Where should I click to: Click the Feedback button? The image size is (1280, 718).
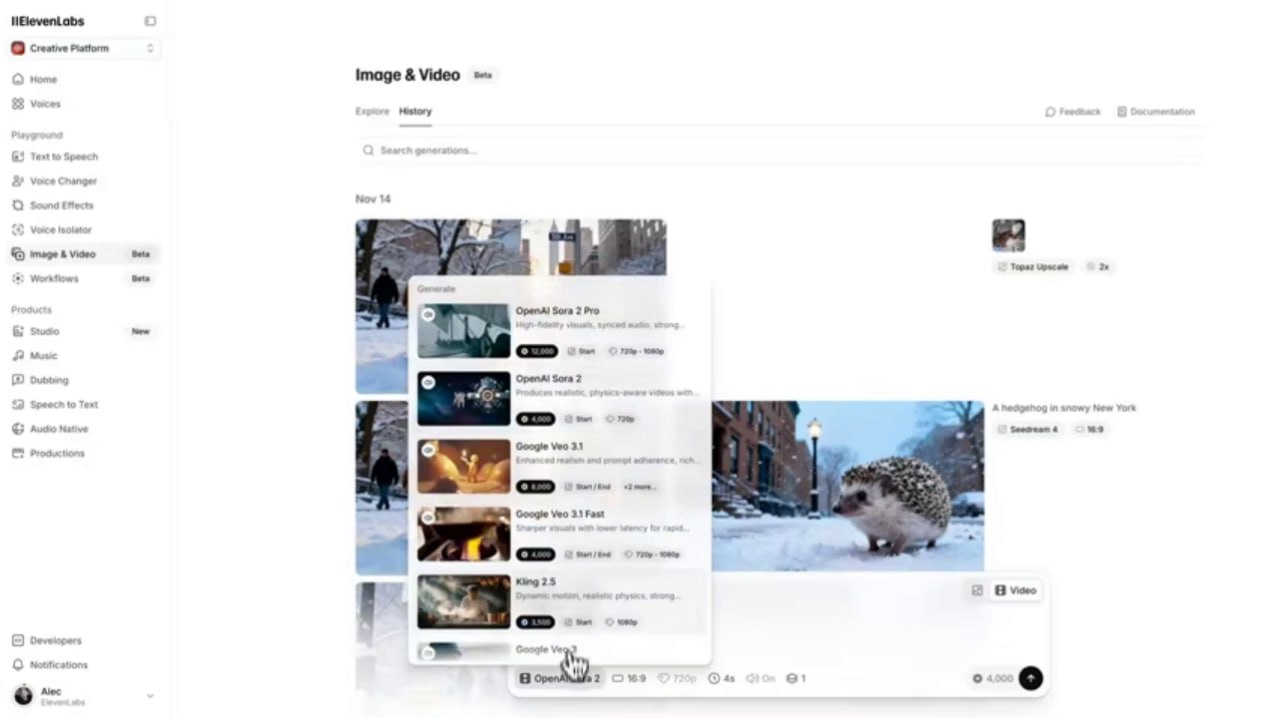1073,111
